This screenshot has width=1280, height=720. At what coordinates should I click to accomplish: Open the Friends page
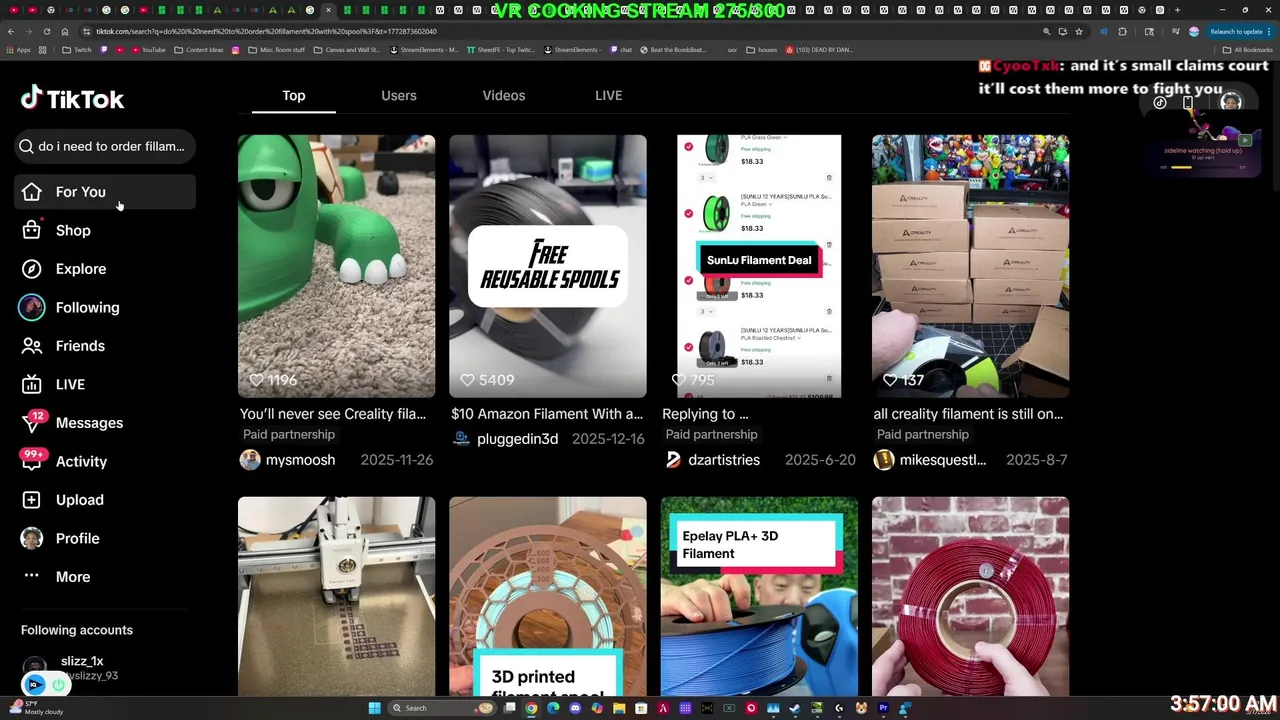pos(104,346)
